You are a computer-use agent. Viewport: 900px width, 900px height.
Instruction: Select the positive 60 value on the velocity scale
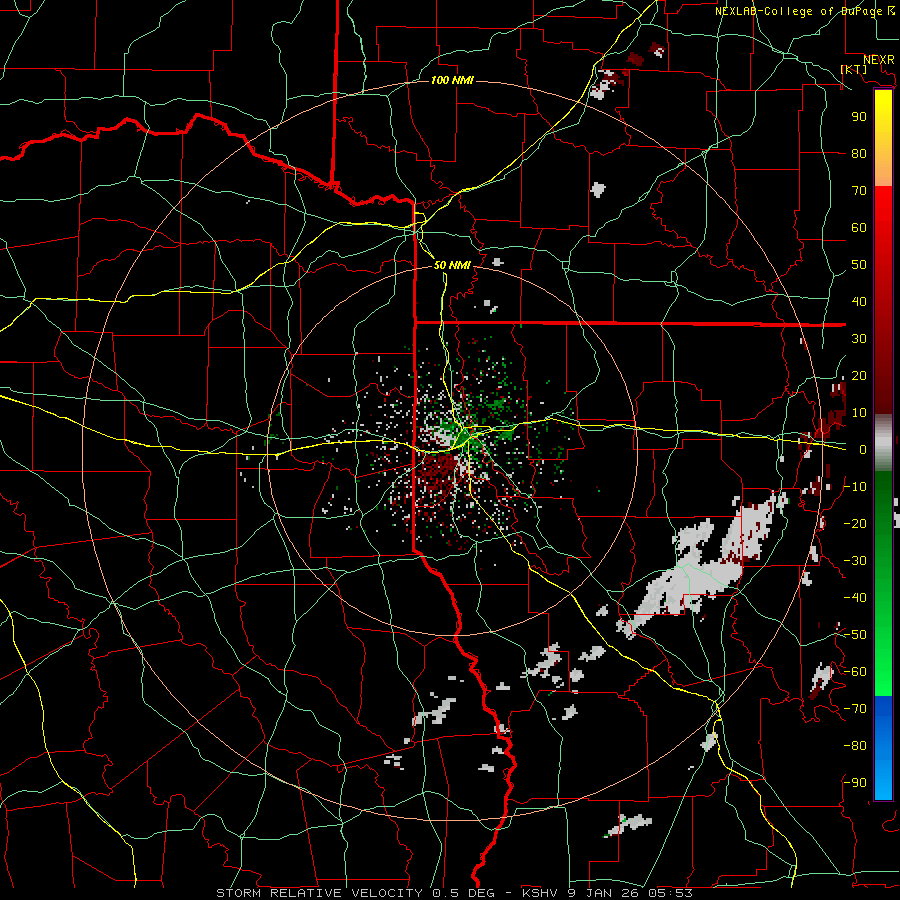point(859,227)
